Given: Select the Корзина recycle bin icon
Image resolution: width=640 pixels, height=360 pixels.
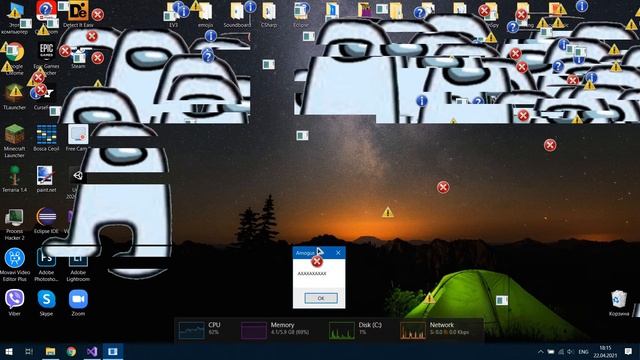Looking at the screenshot, I should pyautogui.click(x=619, y=303).
